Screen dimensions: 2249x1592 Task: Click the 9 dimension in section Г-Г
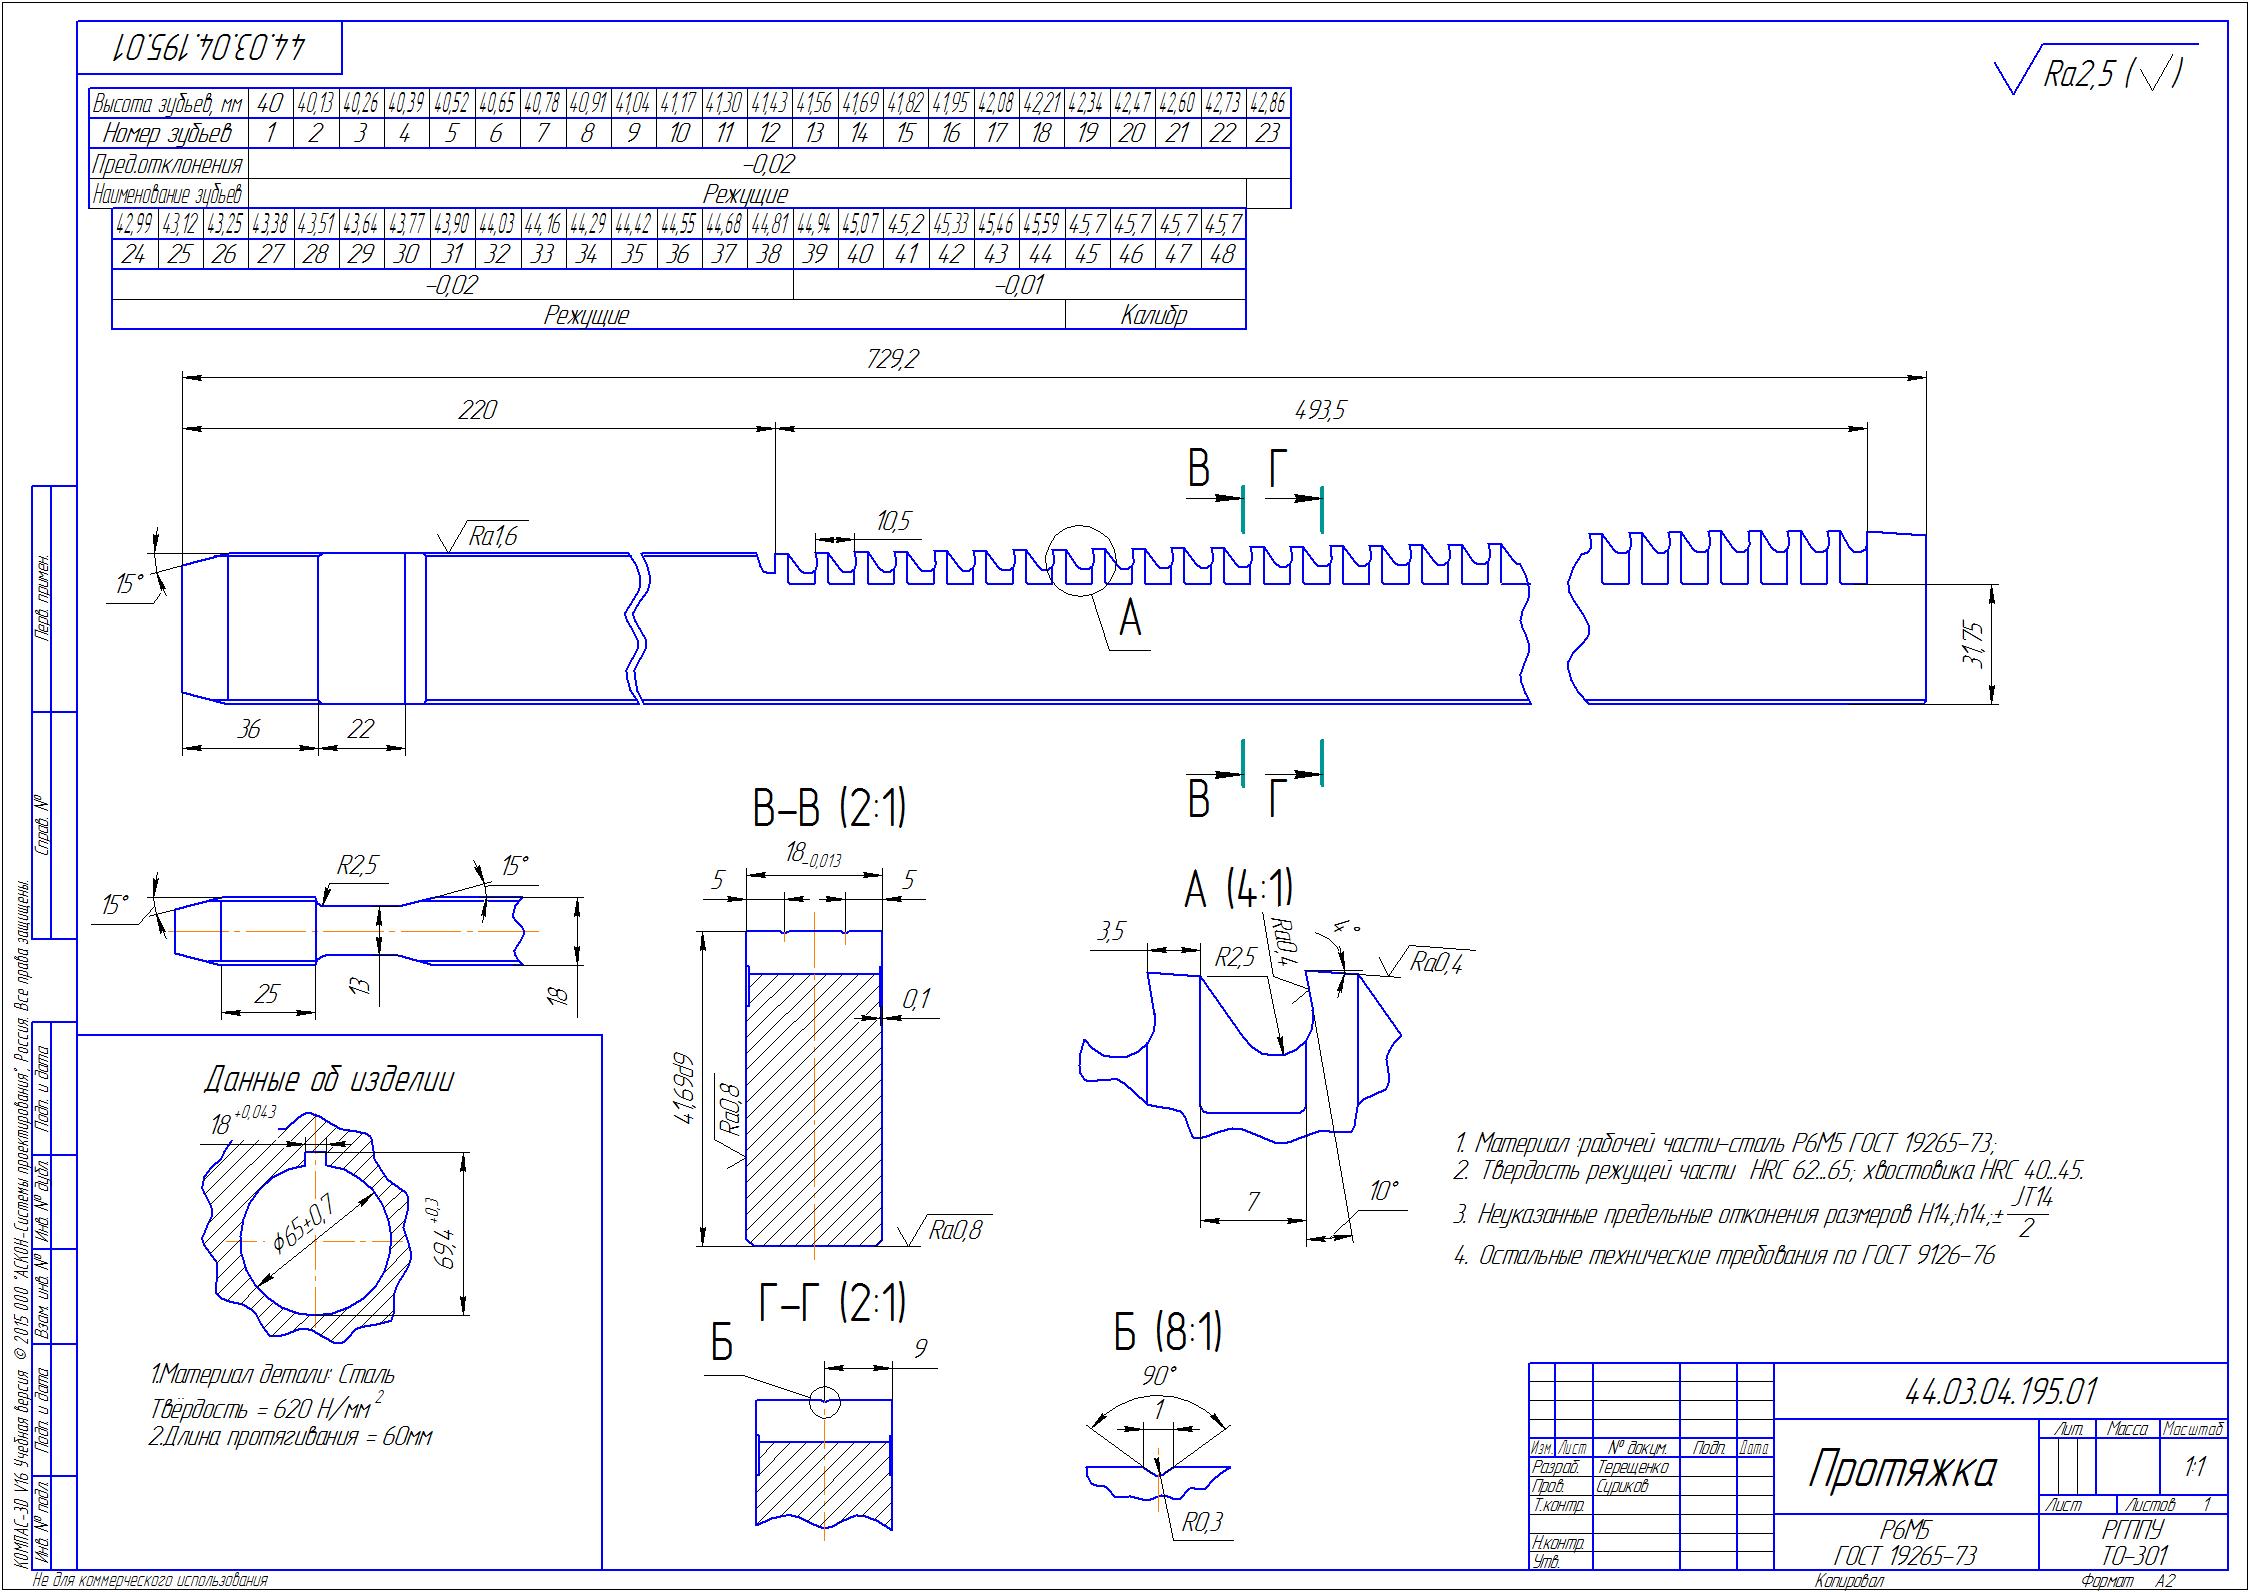tap(920, 1349)
